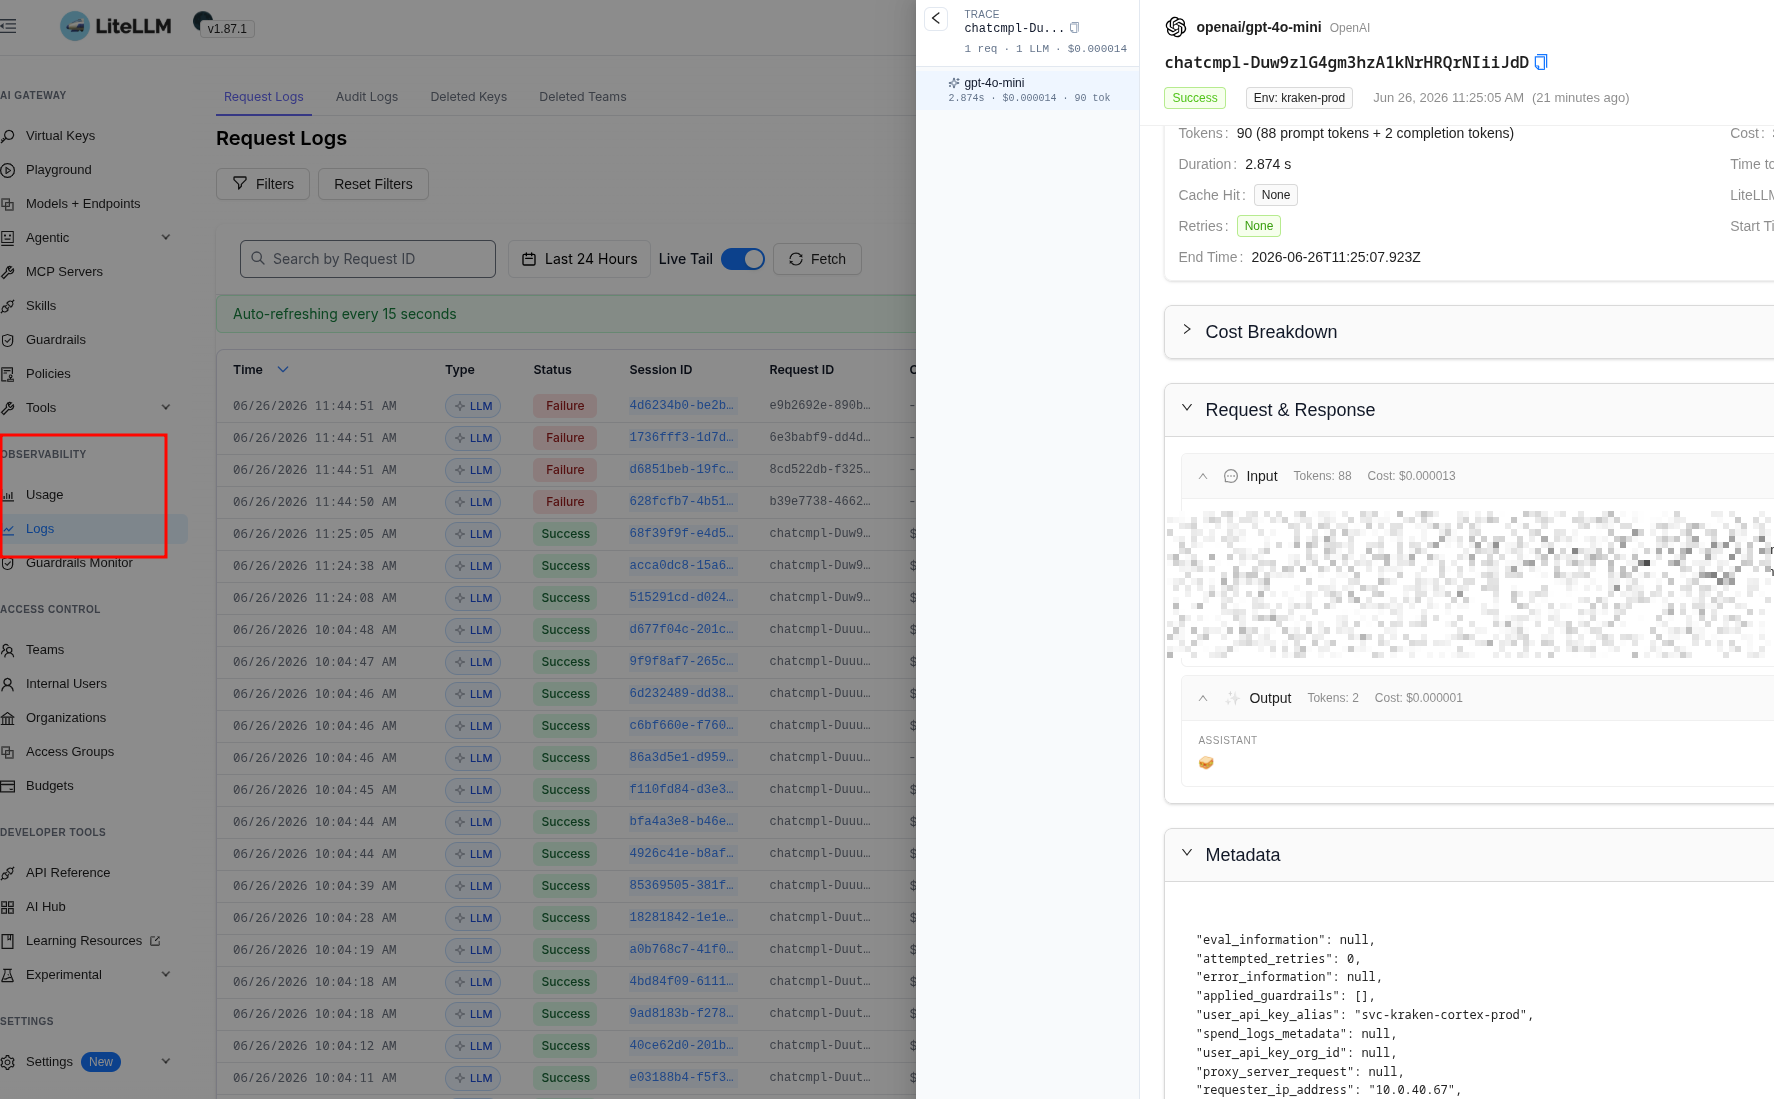1774x1099 pixels.
Task: Select Logs in the sidebar
Action: tap(40, 529)
